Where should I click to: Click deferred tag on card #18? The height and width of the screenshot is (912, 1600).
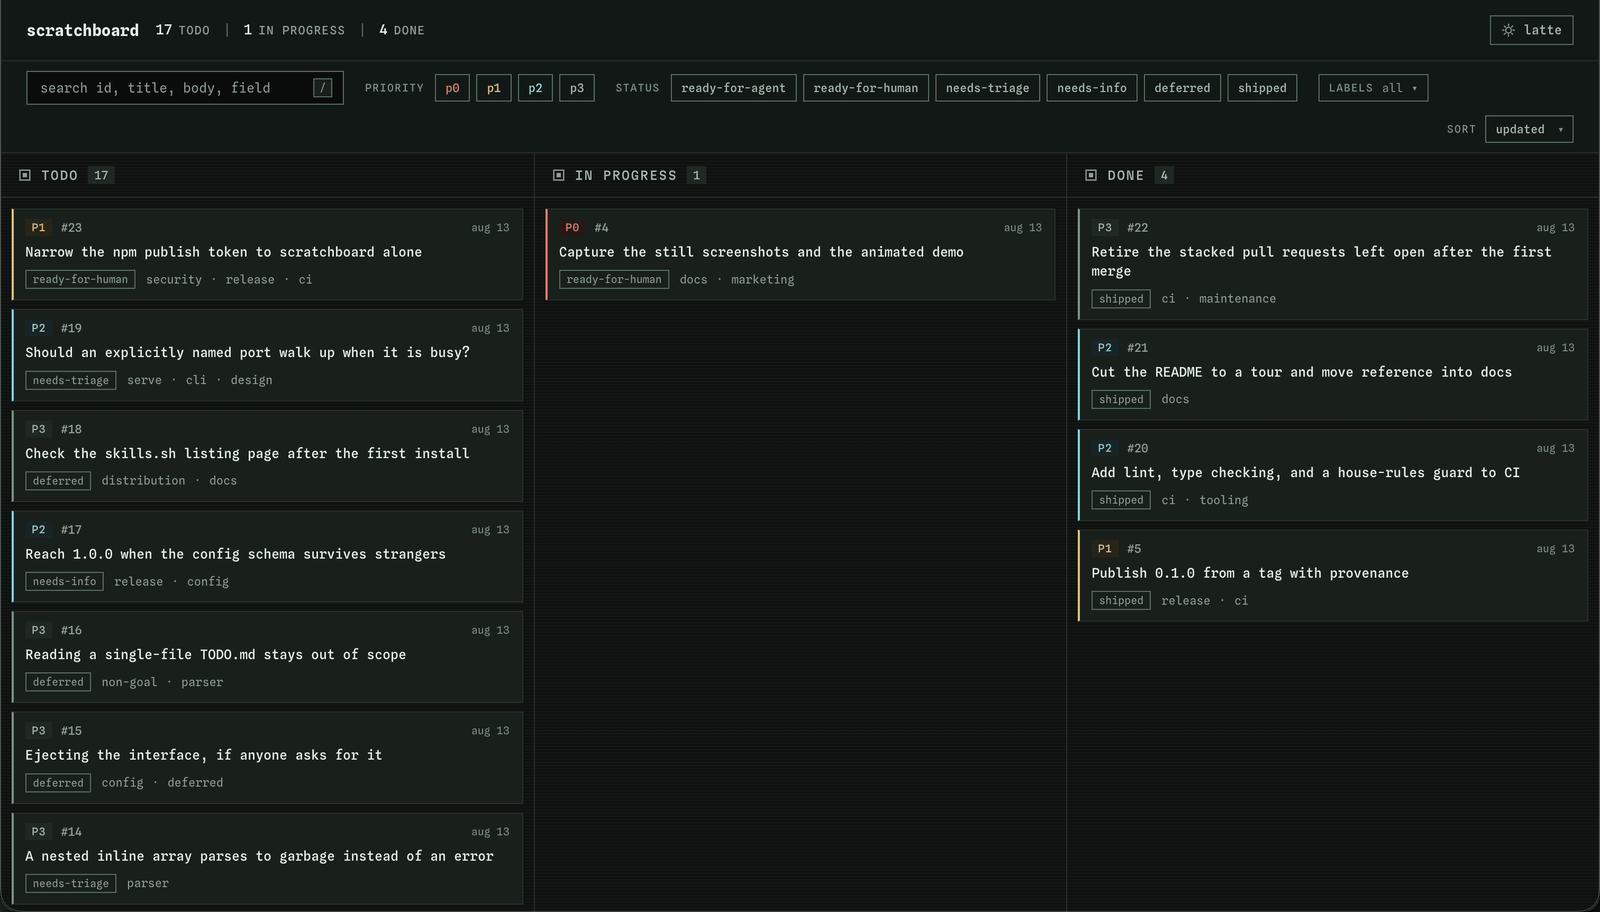pyautogui.click(x=58, y=481)
